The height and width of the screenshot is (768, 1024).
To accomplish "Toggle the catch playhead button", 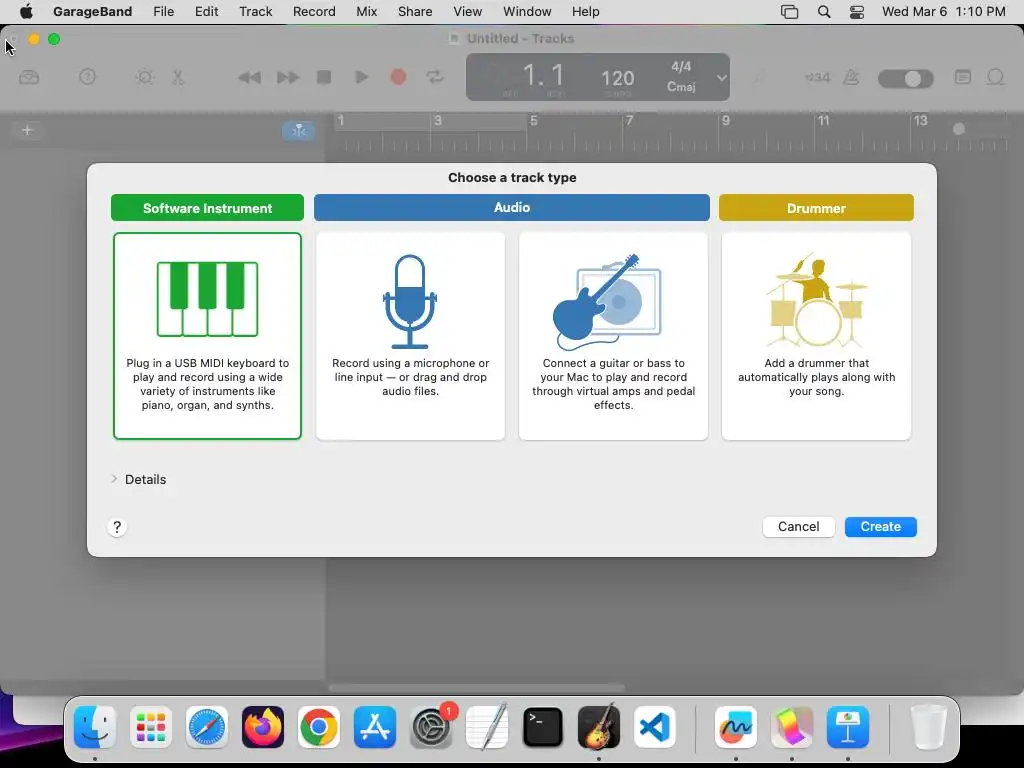I will click(x=298, y=131).
